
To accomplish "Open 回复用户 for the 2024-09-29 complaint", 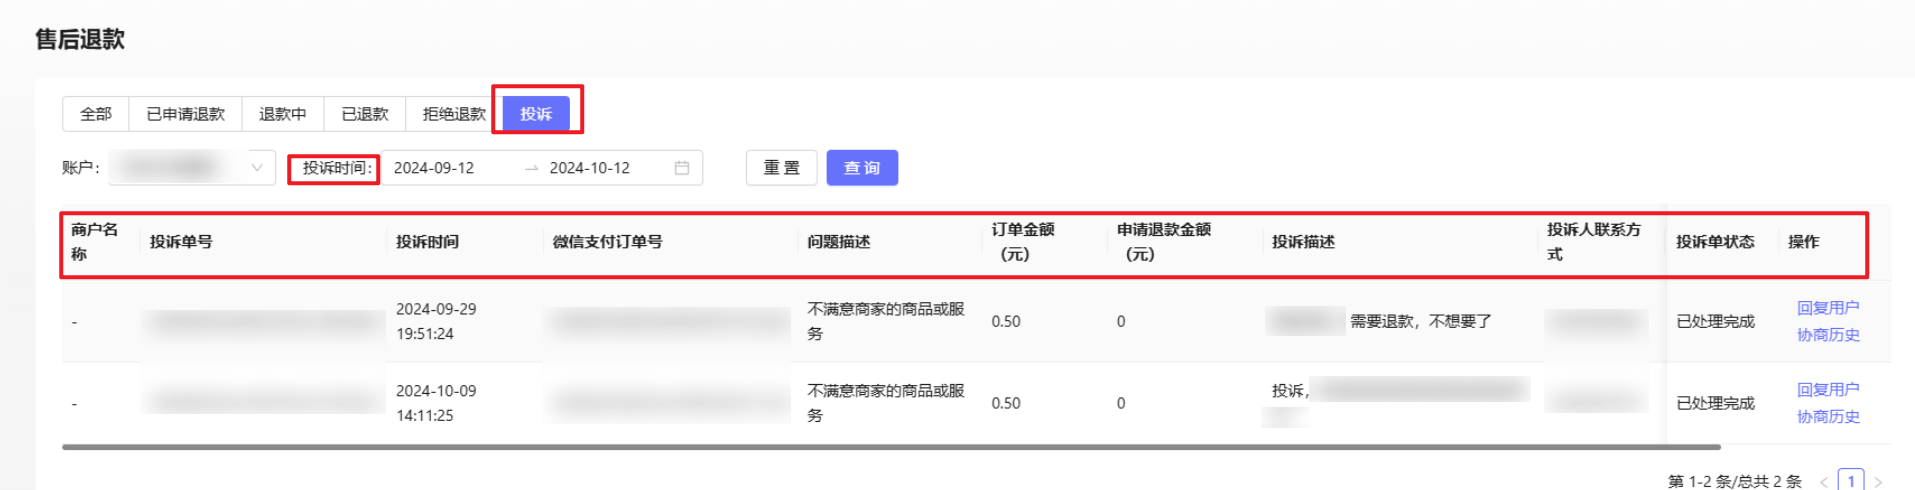I will tap(1827, 308).
